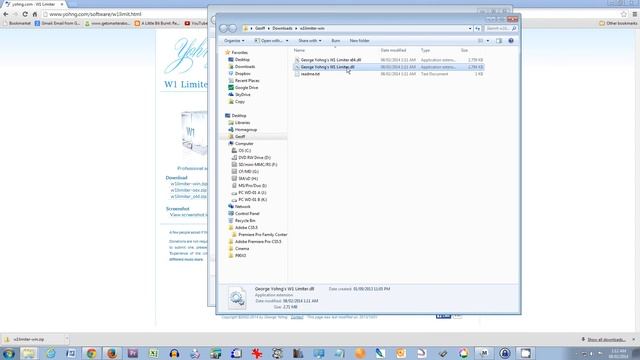Click Burn in the Explorer toolbar
Screen dimensions: 640x360
pyautogui.click(x=336, y=41)
